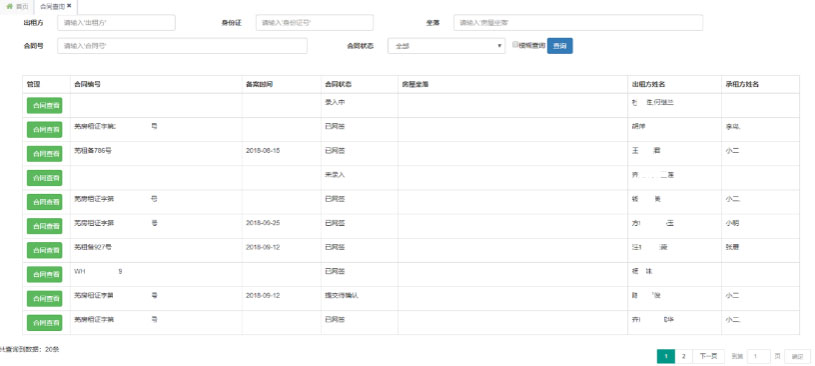Switch to the 合同查询 tab
The image size is (815, 366).
click(56, 6)
